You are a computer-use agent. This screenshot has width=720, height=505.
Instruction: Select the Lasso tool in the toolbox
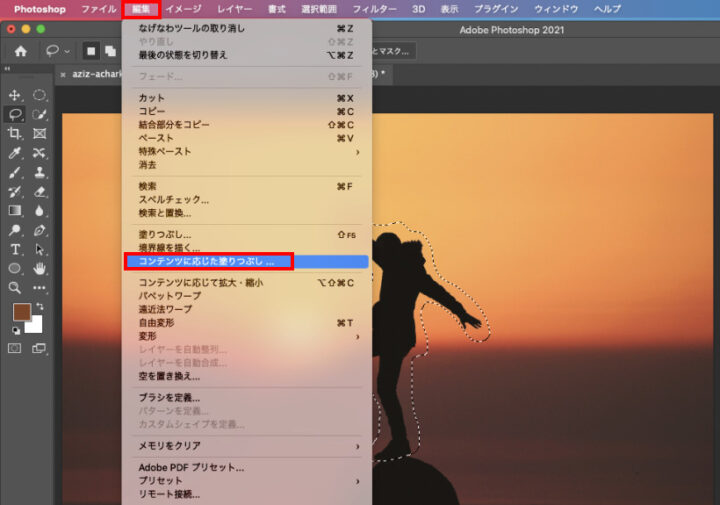[x=15, y=114]
